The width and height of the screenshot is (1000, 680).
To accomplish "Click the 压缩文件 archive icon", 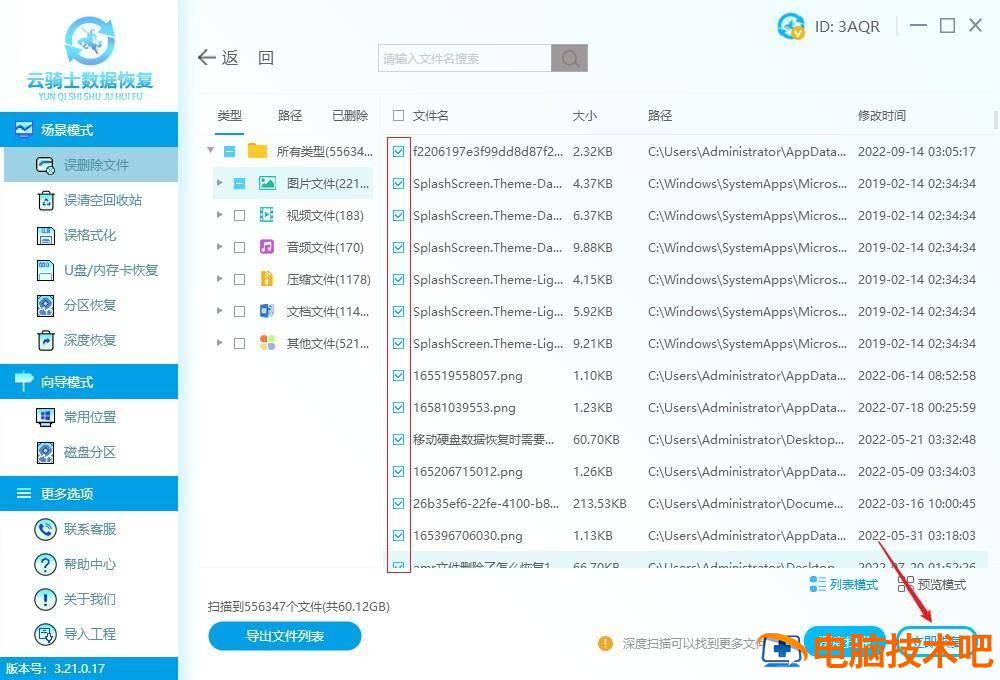I will click(x=267, y=279).
